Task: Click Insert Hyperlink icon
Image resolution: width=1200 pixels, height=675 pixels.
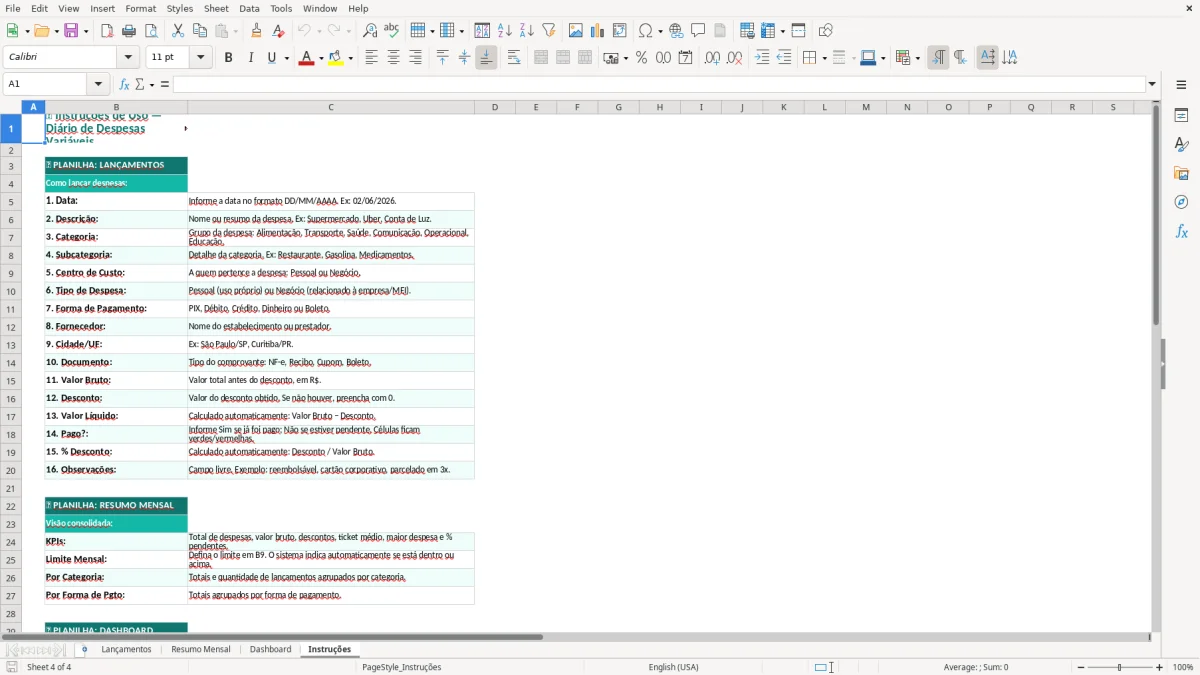Action: (x=677, y=31)
